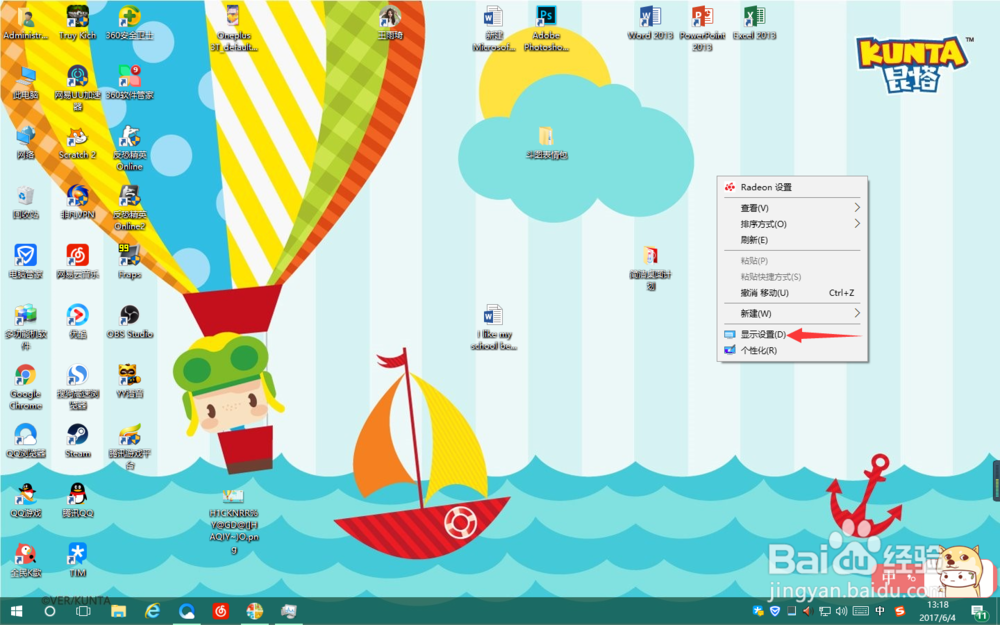
Task: Open Task View on the taskbar
Action: click(83, 611)
